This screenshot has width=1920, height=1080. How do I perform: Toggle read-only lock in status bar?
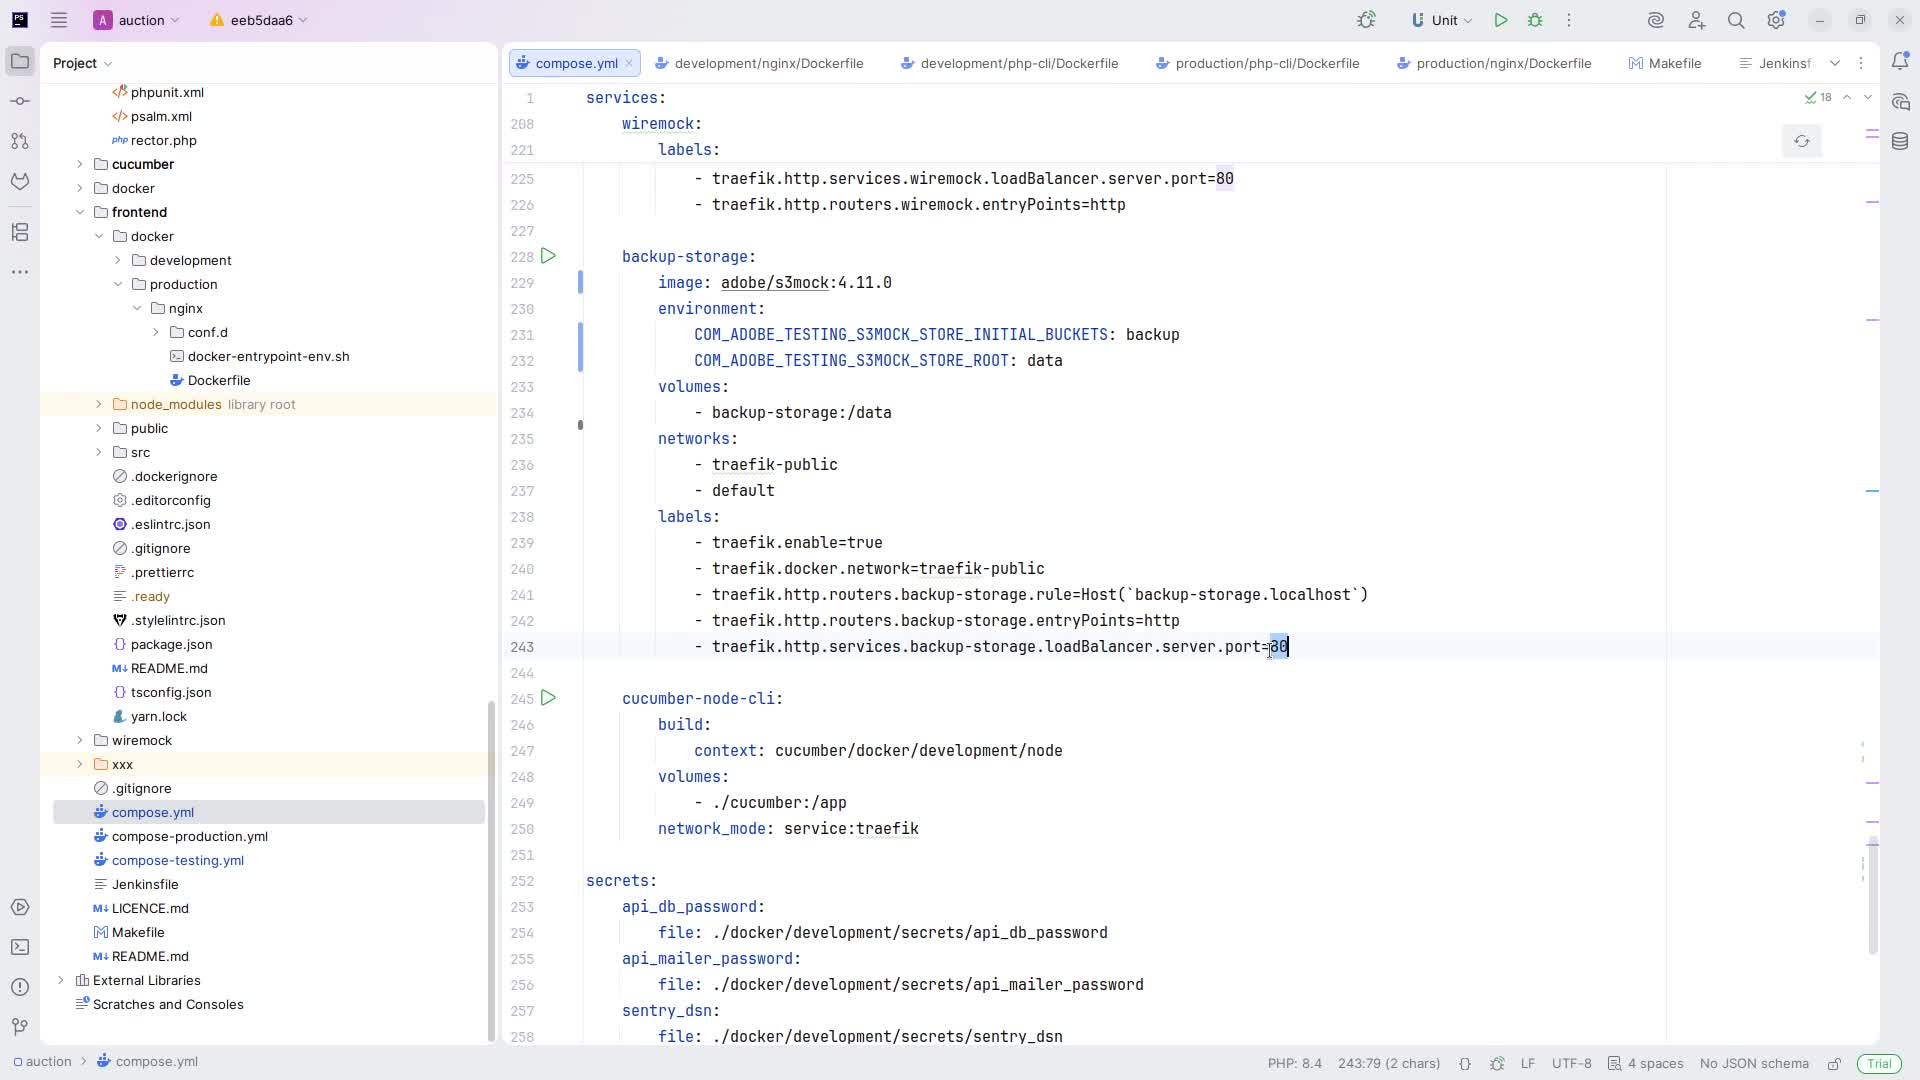point(1834,1063)
